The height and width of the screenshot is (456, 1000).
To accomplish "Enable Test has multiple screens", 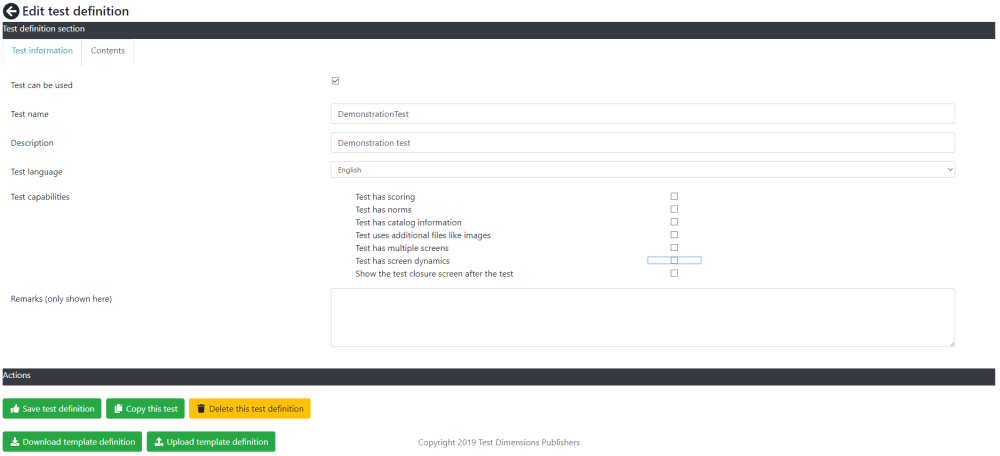I will 674,247.
